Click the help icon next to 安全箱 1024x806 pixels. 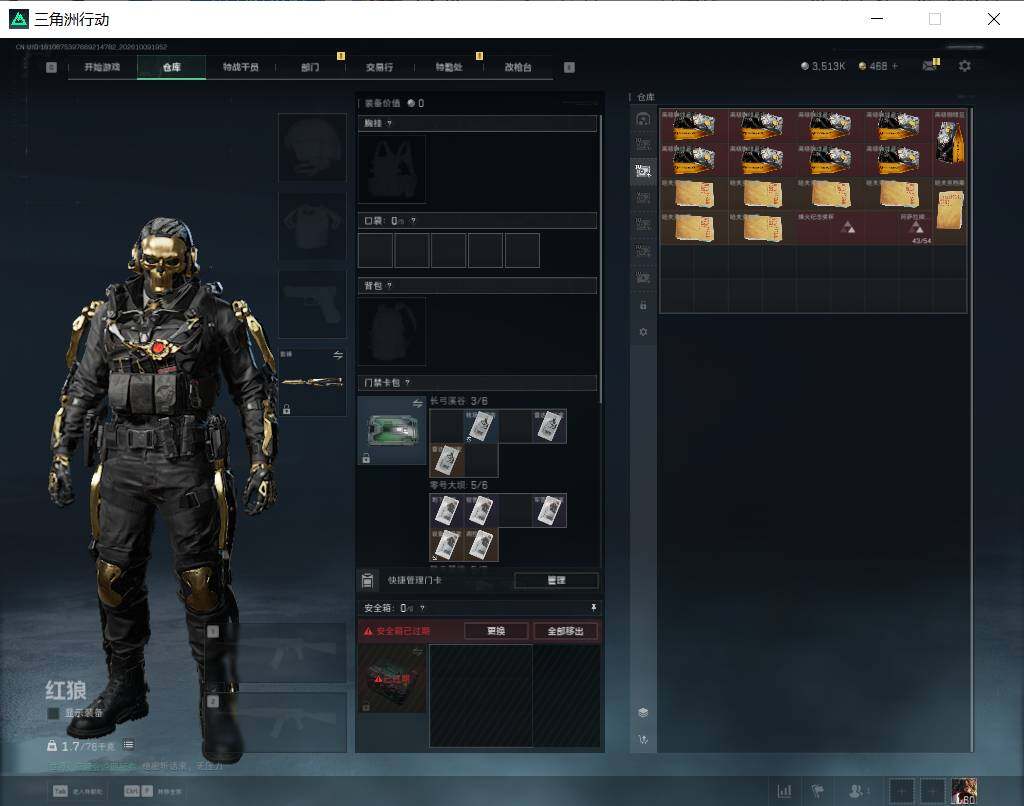pos(423,608)
